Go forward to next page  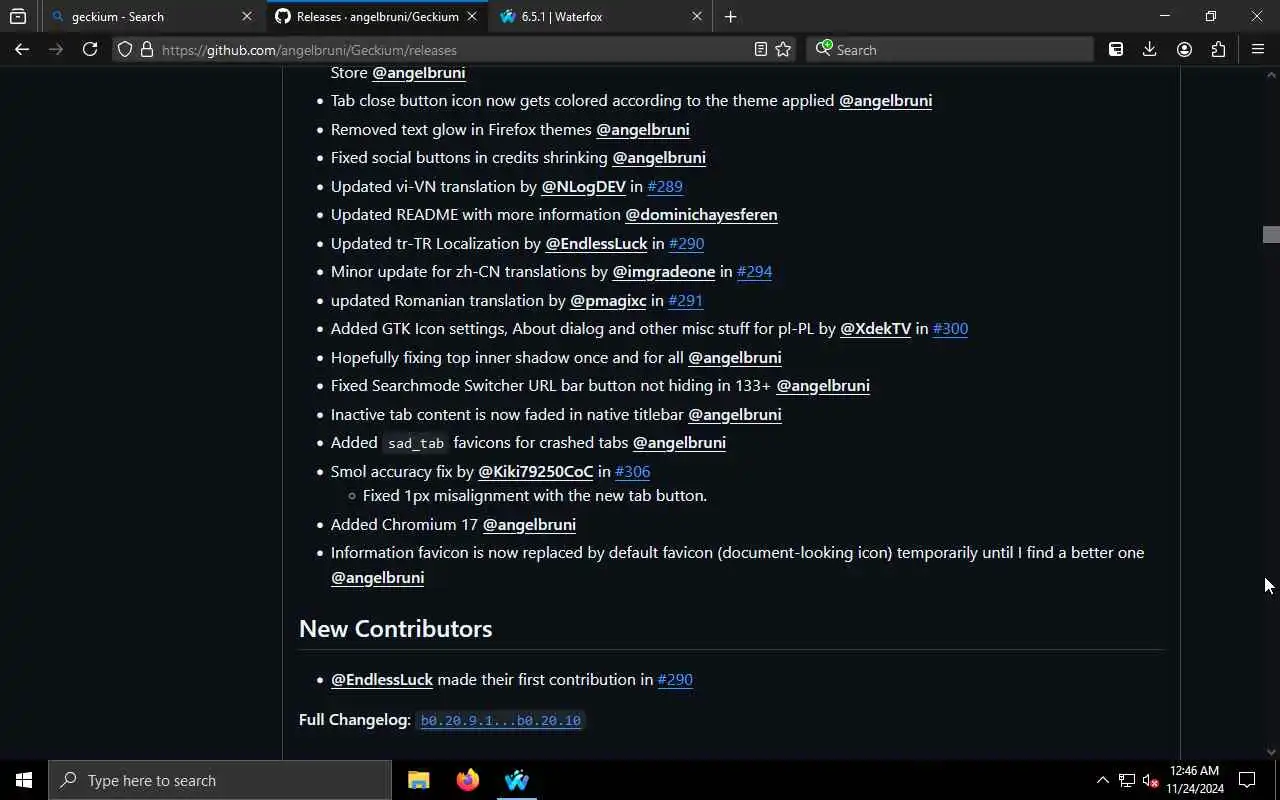point(56,49)
